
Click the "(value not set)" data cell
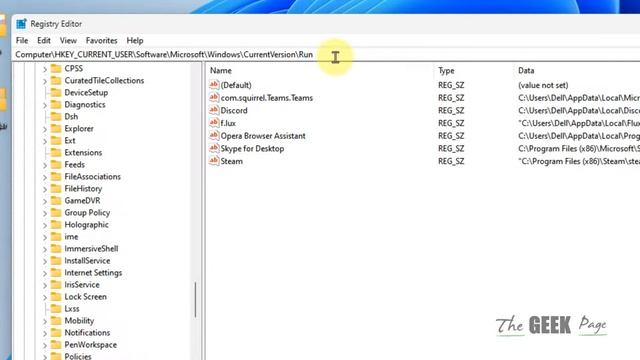click(543, 85)
